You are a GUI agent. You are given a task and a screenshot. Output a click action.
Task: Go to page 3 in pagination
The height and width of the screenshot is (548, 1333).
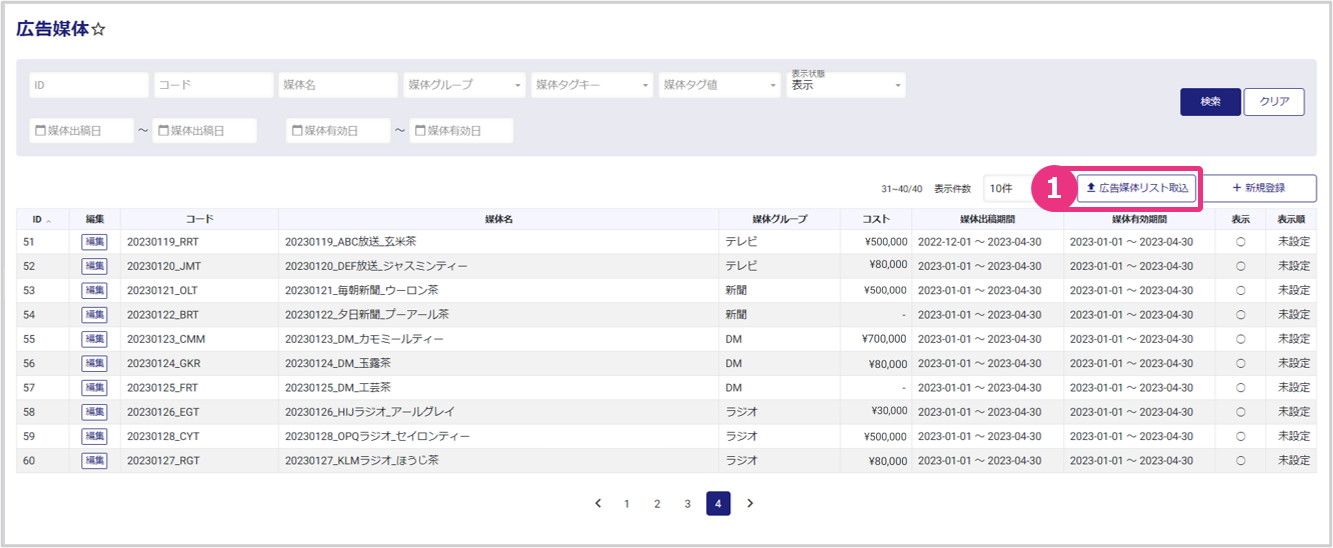687,503
